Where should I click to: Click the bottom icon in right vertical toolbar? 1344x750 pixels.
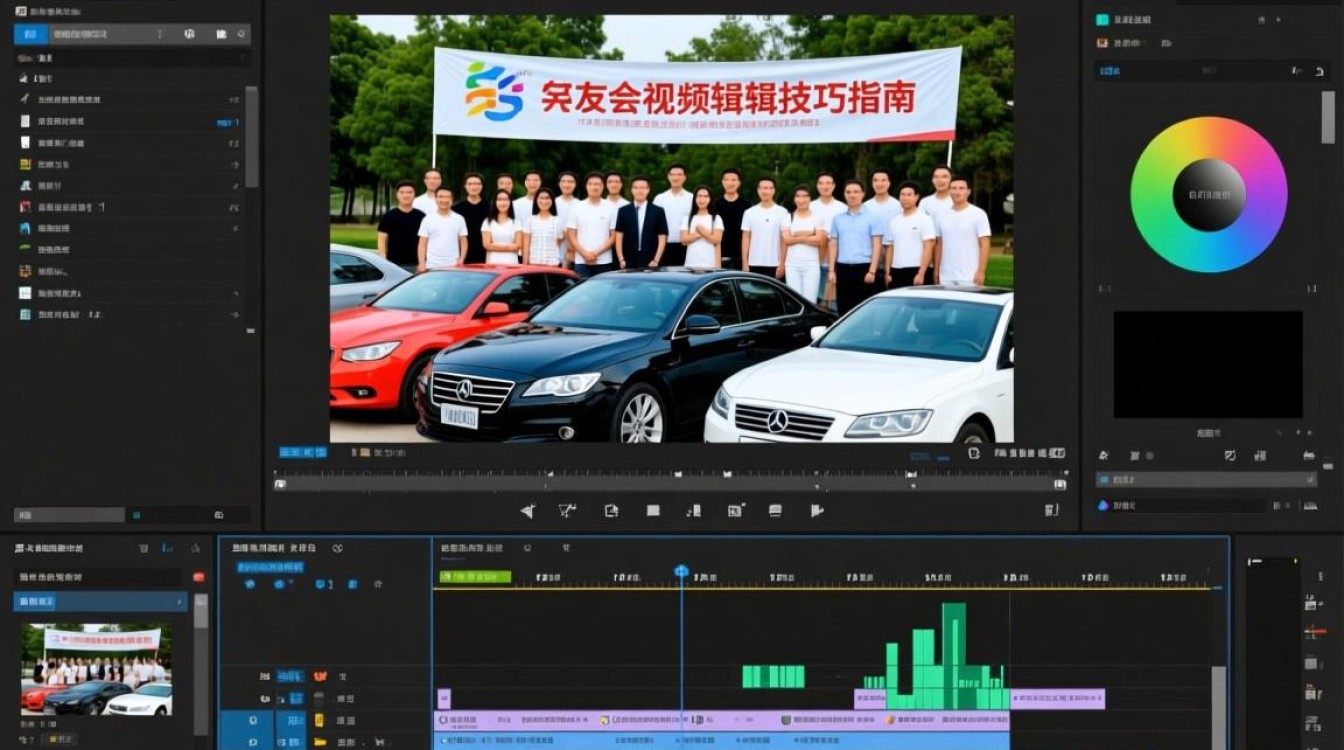[x=1315, y=722]
